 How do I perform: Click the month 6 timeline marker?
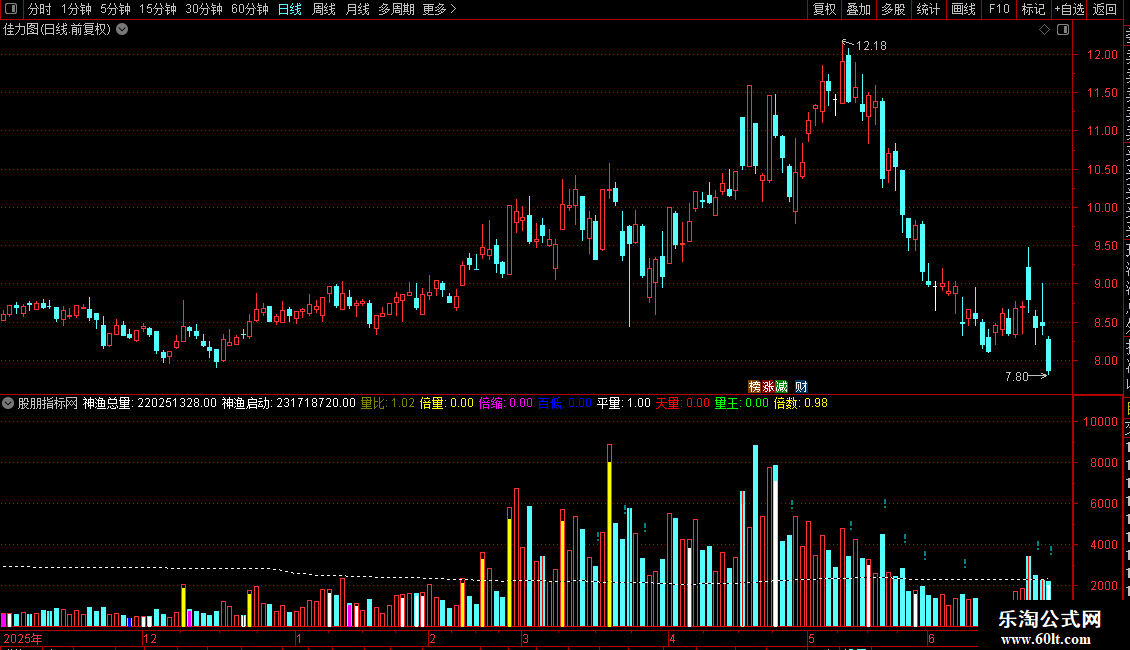(931, 639)
